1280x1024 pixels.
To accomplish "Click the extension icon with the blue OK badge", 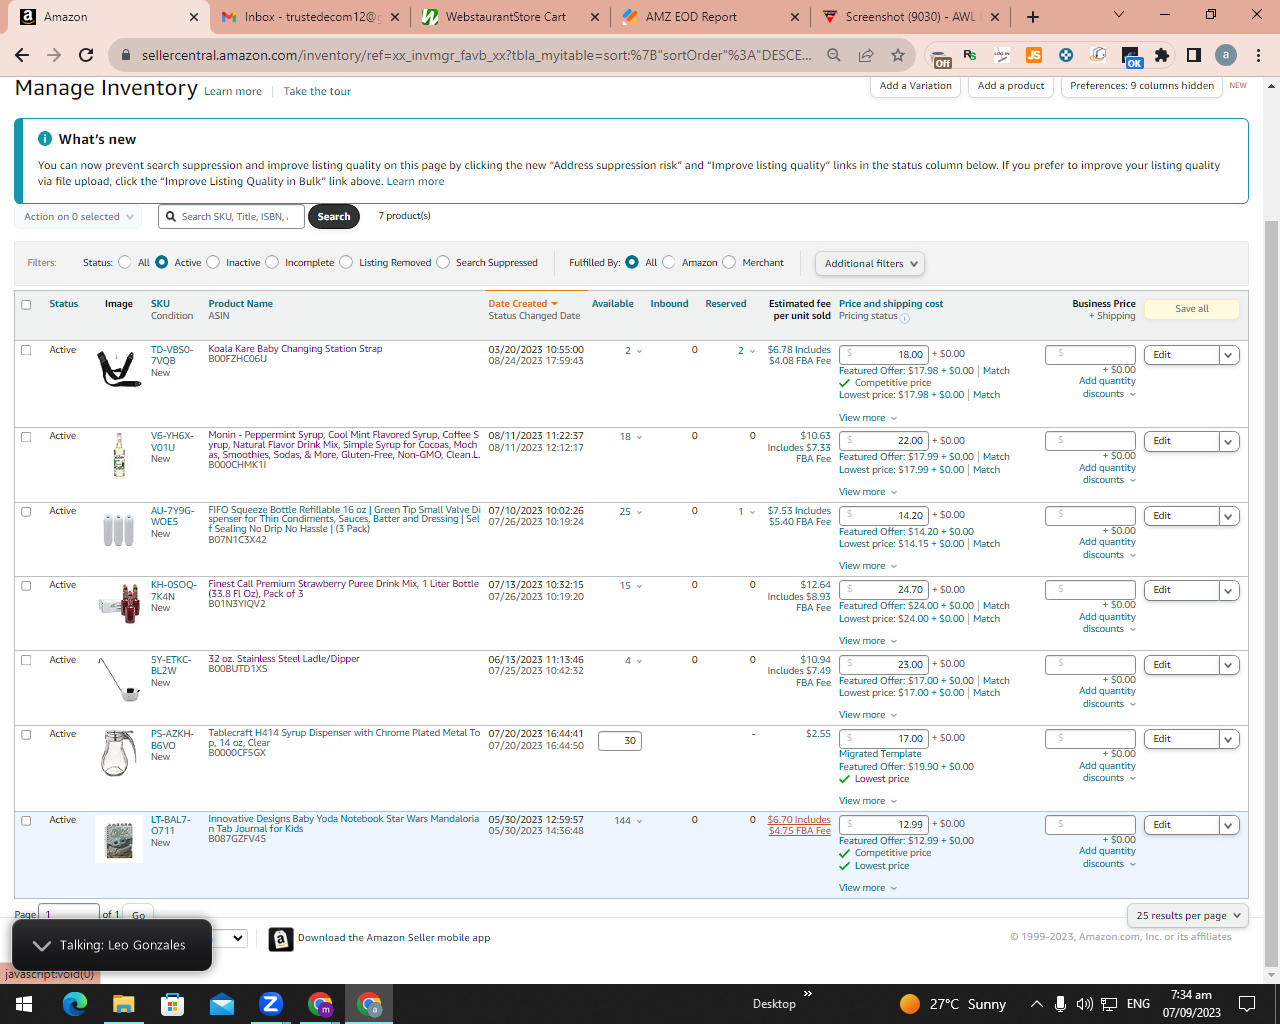I will [x=1131, y=57].
